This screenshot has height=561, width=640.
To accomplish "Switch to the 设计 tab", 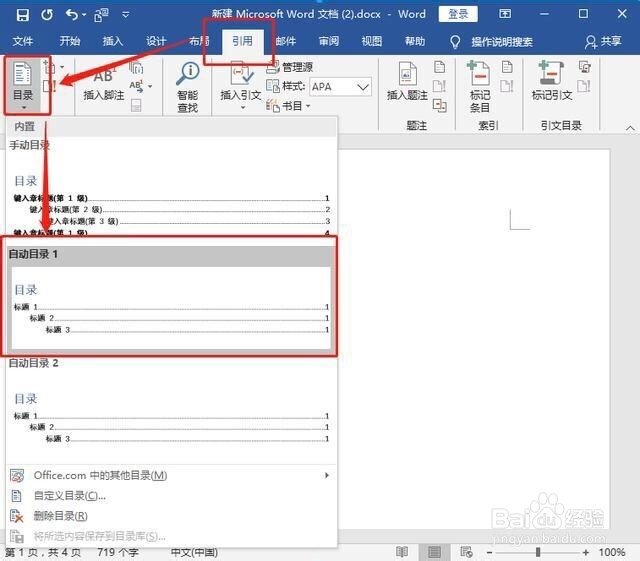I will 156,41.
